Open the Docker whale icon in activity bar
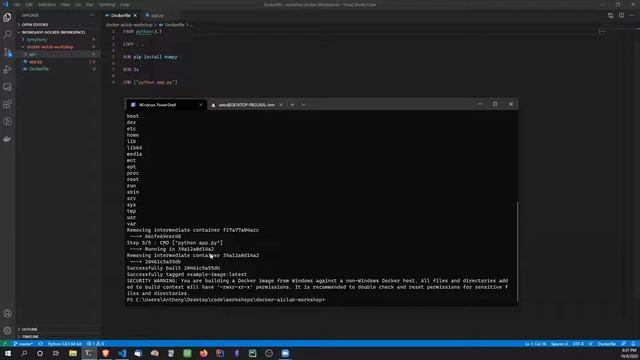Viewport: 640px width, 360px height. pyautogui.click(x=7, y=139)
